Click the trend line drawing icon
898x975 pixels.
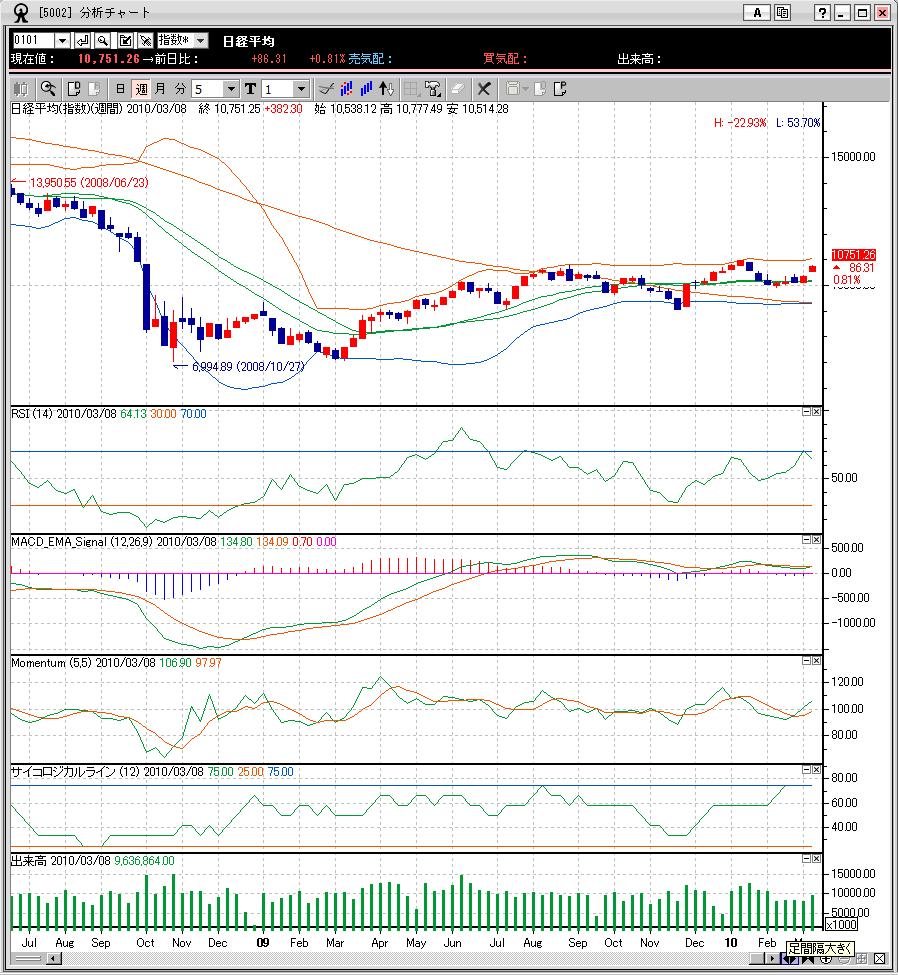(325, 89)
